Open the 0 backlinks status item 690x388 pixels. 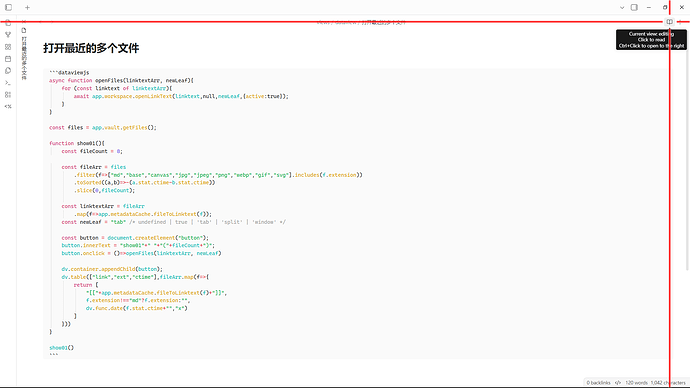[598, 383]
